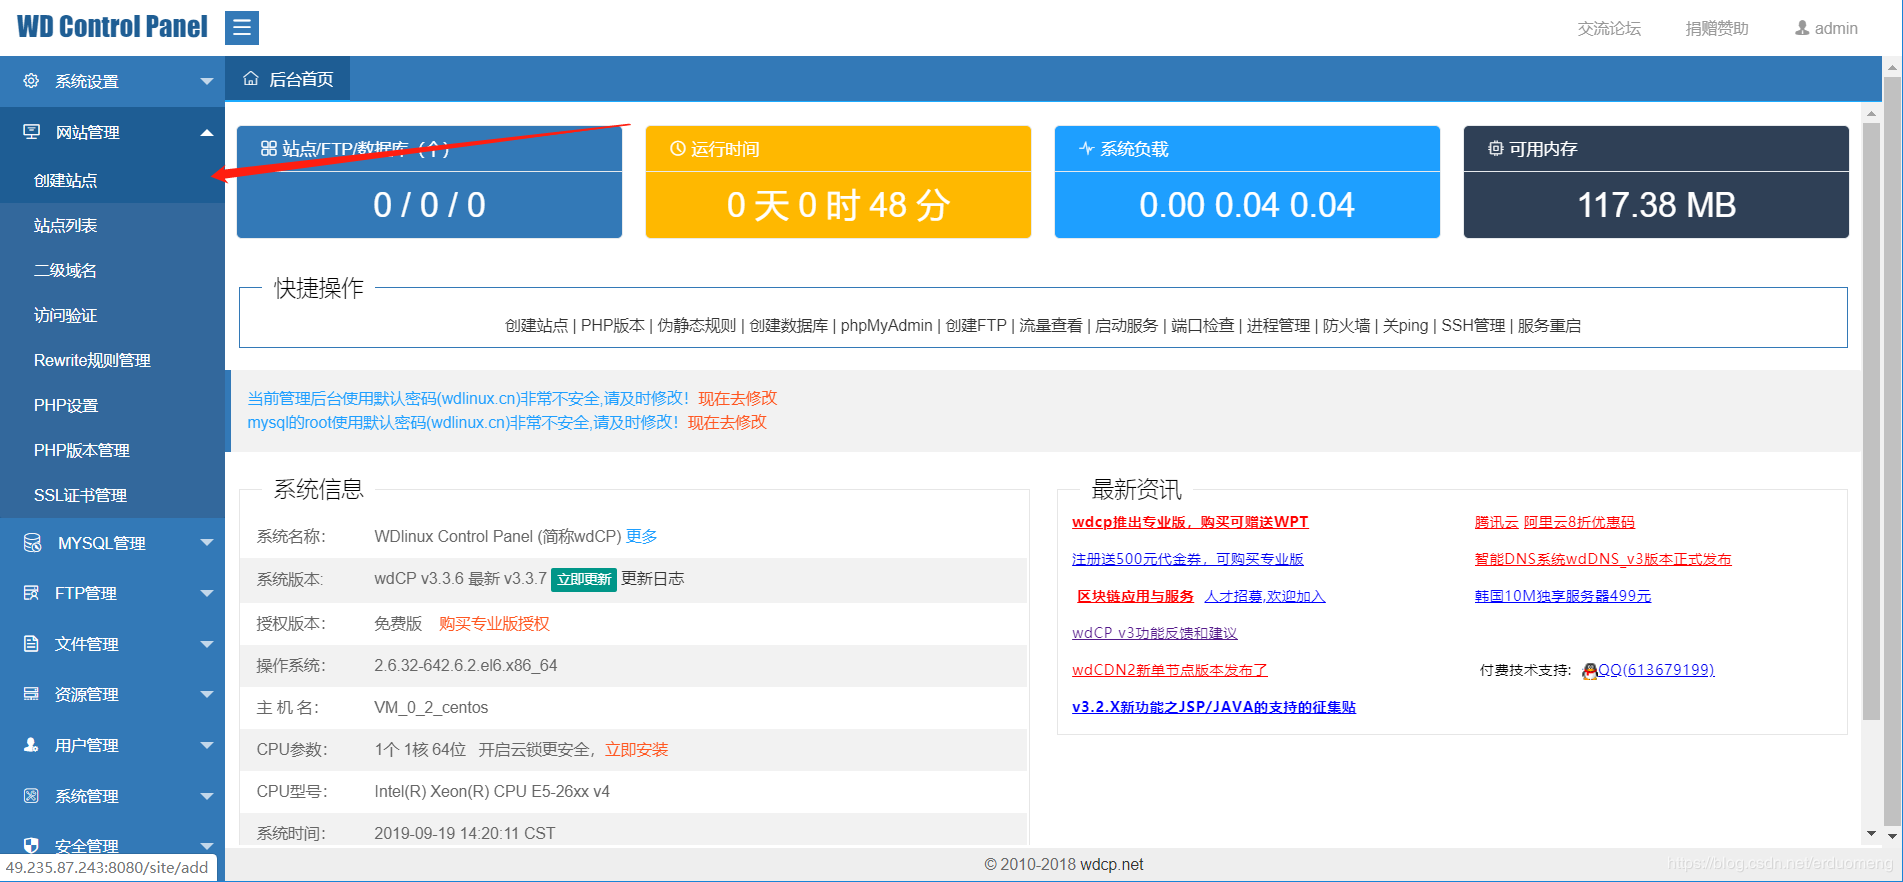Toggle the hamburger sidebar menu button
The image size is (1903, 882).
click(242, 28)
